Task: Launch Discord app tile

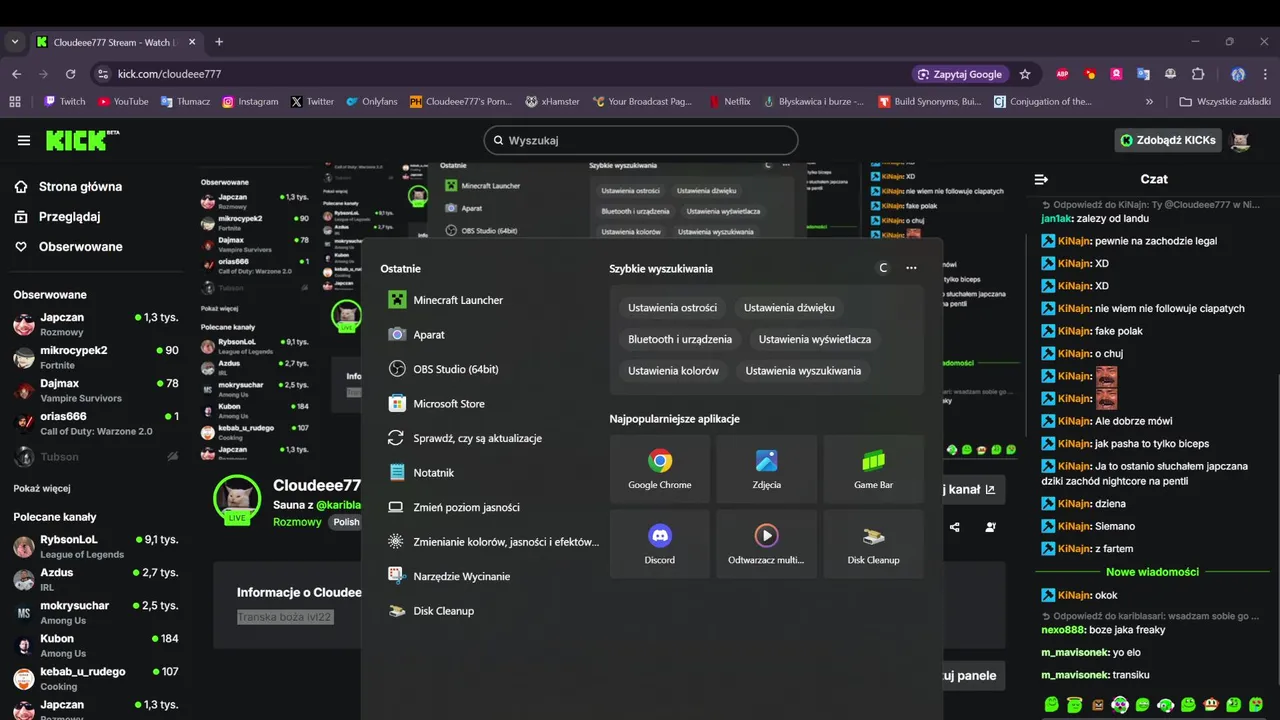Action: (x=660, y=544)
